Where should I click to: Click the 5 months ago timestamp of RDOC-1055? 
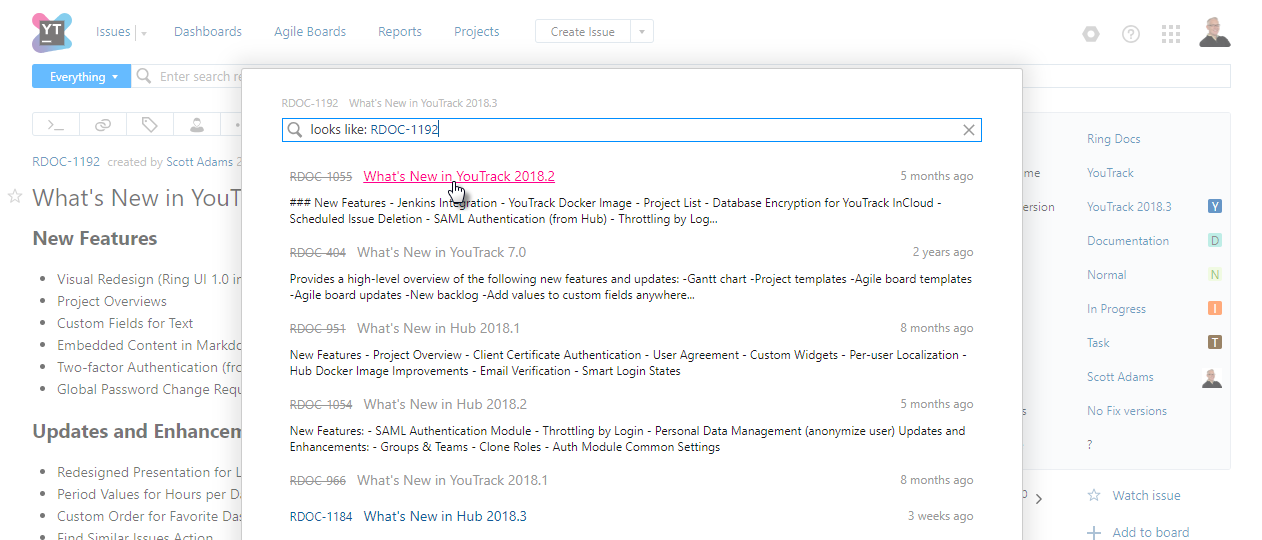pyautogui.click(x=936, y=176)
